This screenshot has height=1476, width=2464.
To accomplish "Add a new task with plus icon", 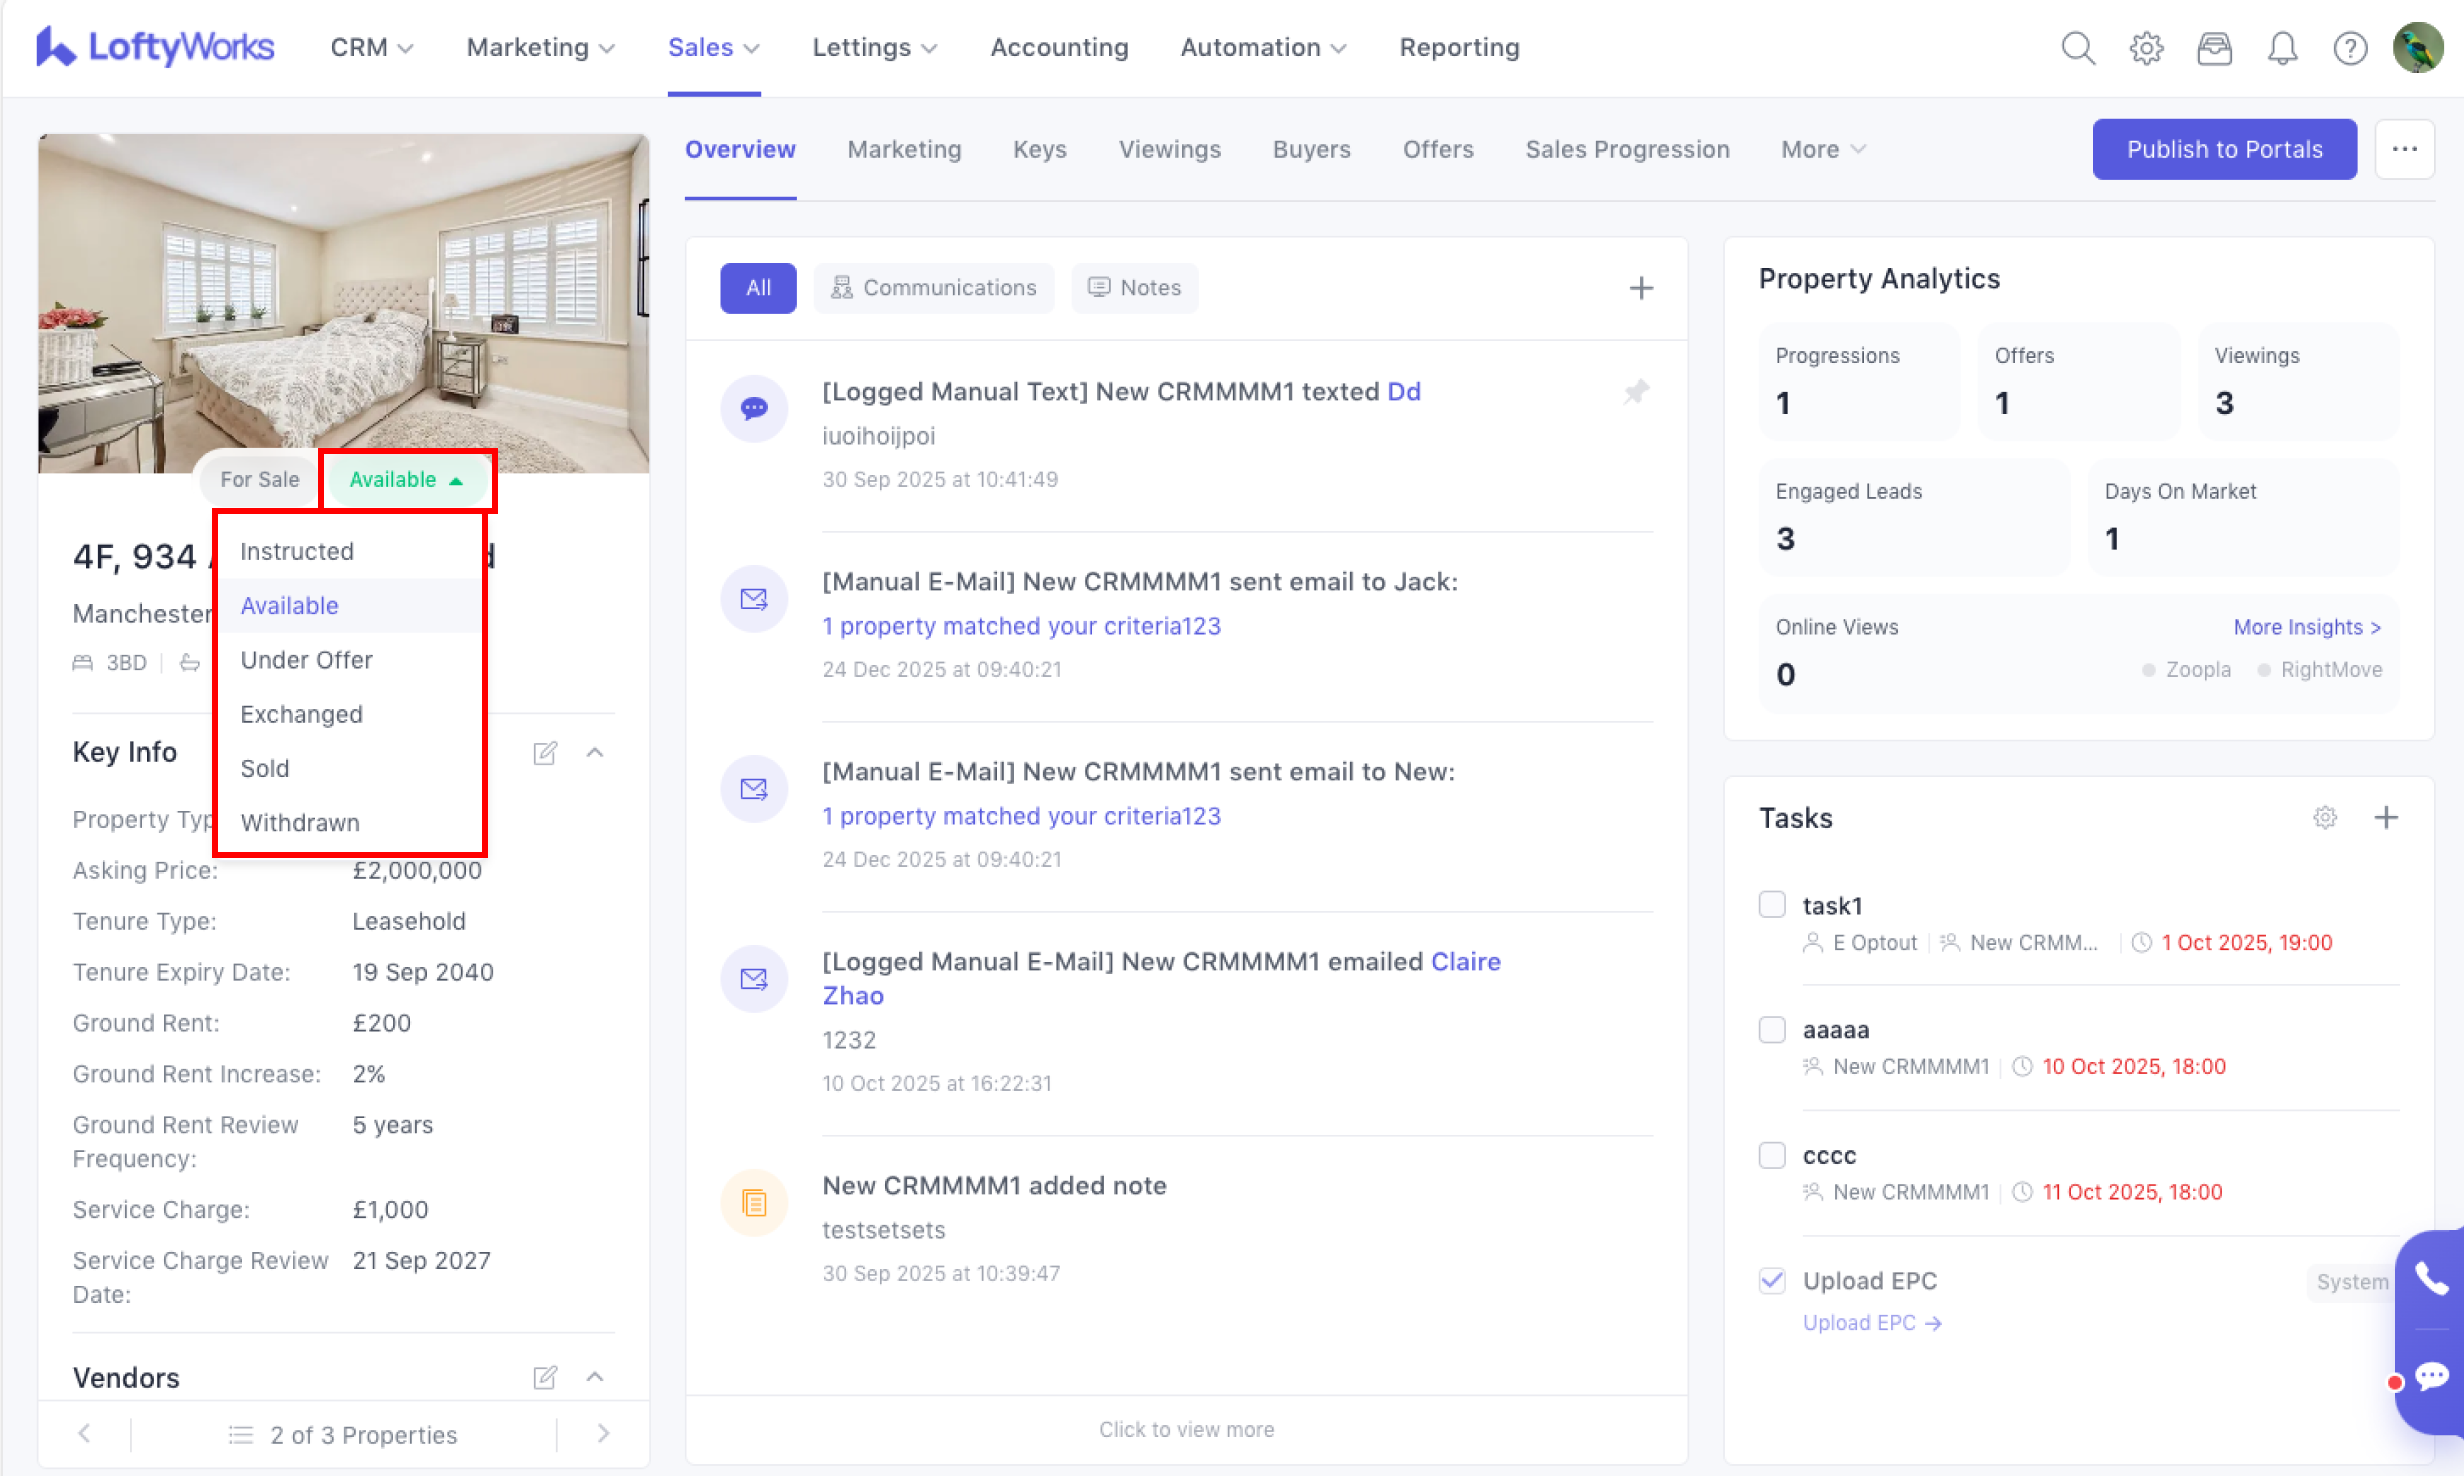I will [x=2386, y=817].
